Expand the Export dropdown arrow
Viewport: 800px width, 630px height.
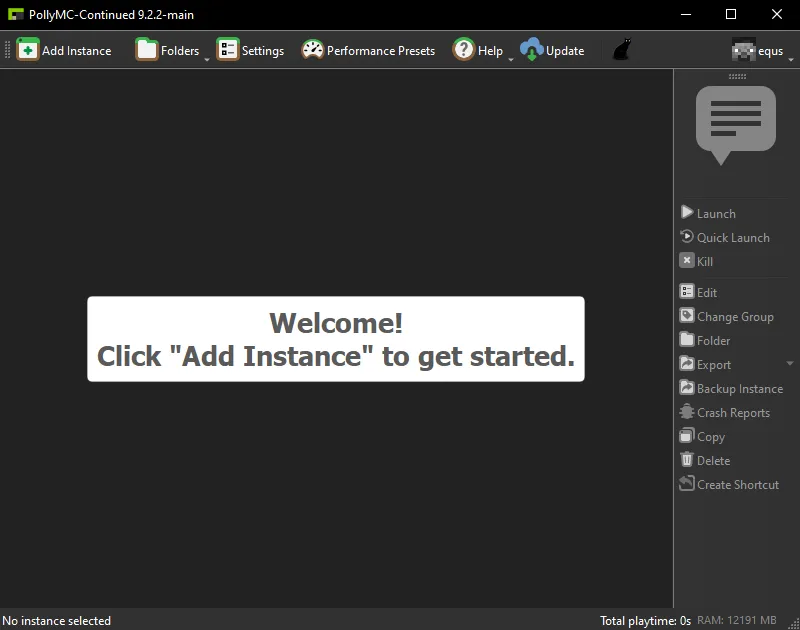pos(790,364)
